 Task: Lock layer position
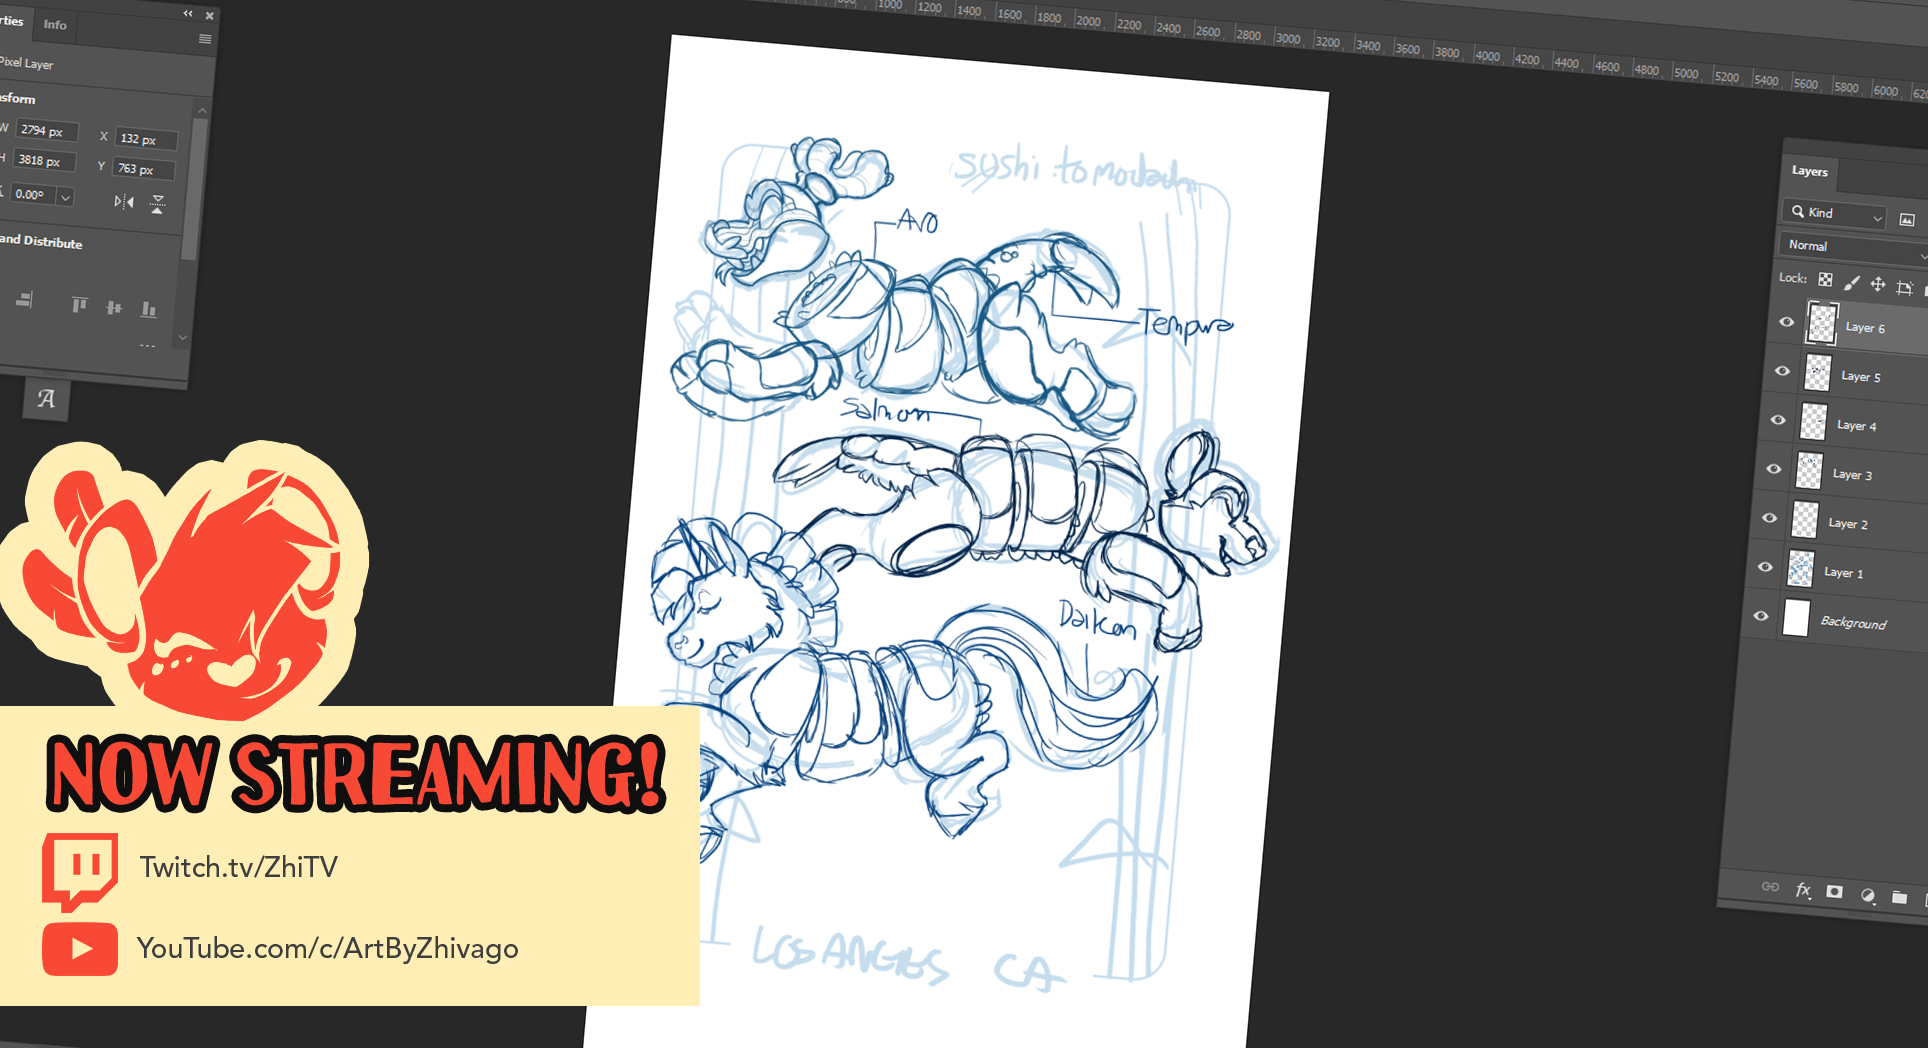point(1877,285)
